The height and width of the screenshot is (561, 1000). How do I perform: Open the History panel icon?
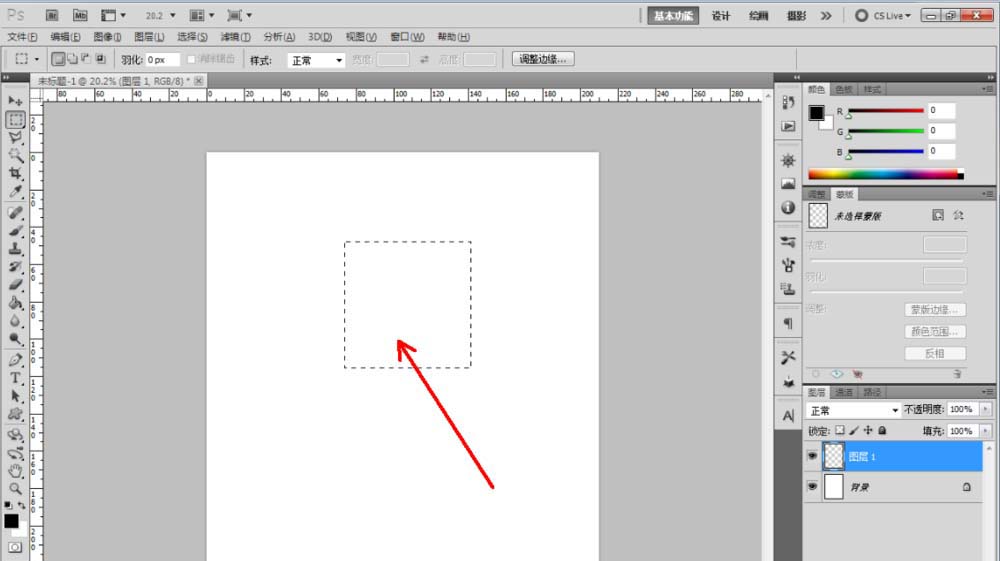tap(788, 103)
